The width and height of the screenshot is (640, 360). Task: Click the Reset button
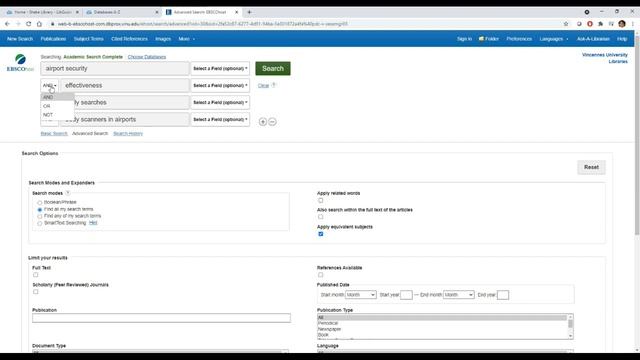591,167
